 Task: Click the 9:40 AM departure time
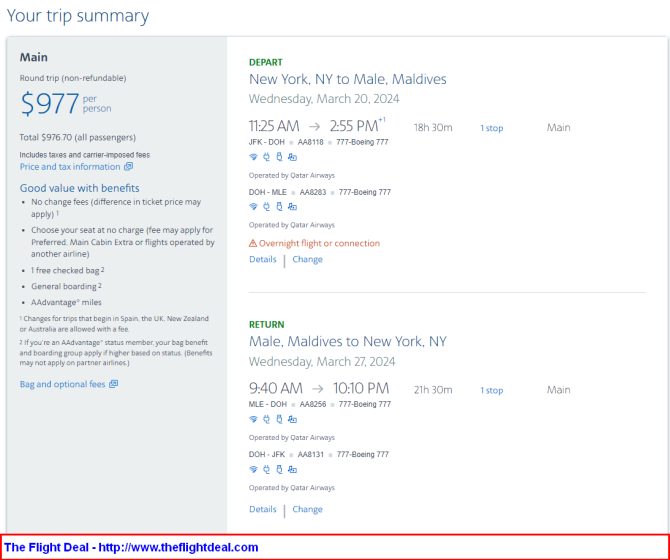pyautogui.click(x=276, y=388)
